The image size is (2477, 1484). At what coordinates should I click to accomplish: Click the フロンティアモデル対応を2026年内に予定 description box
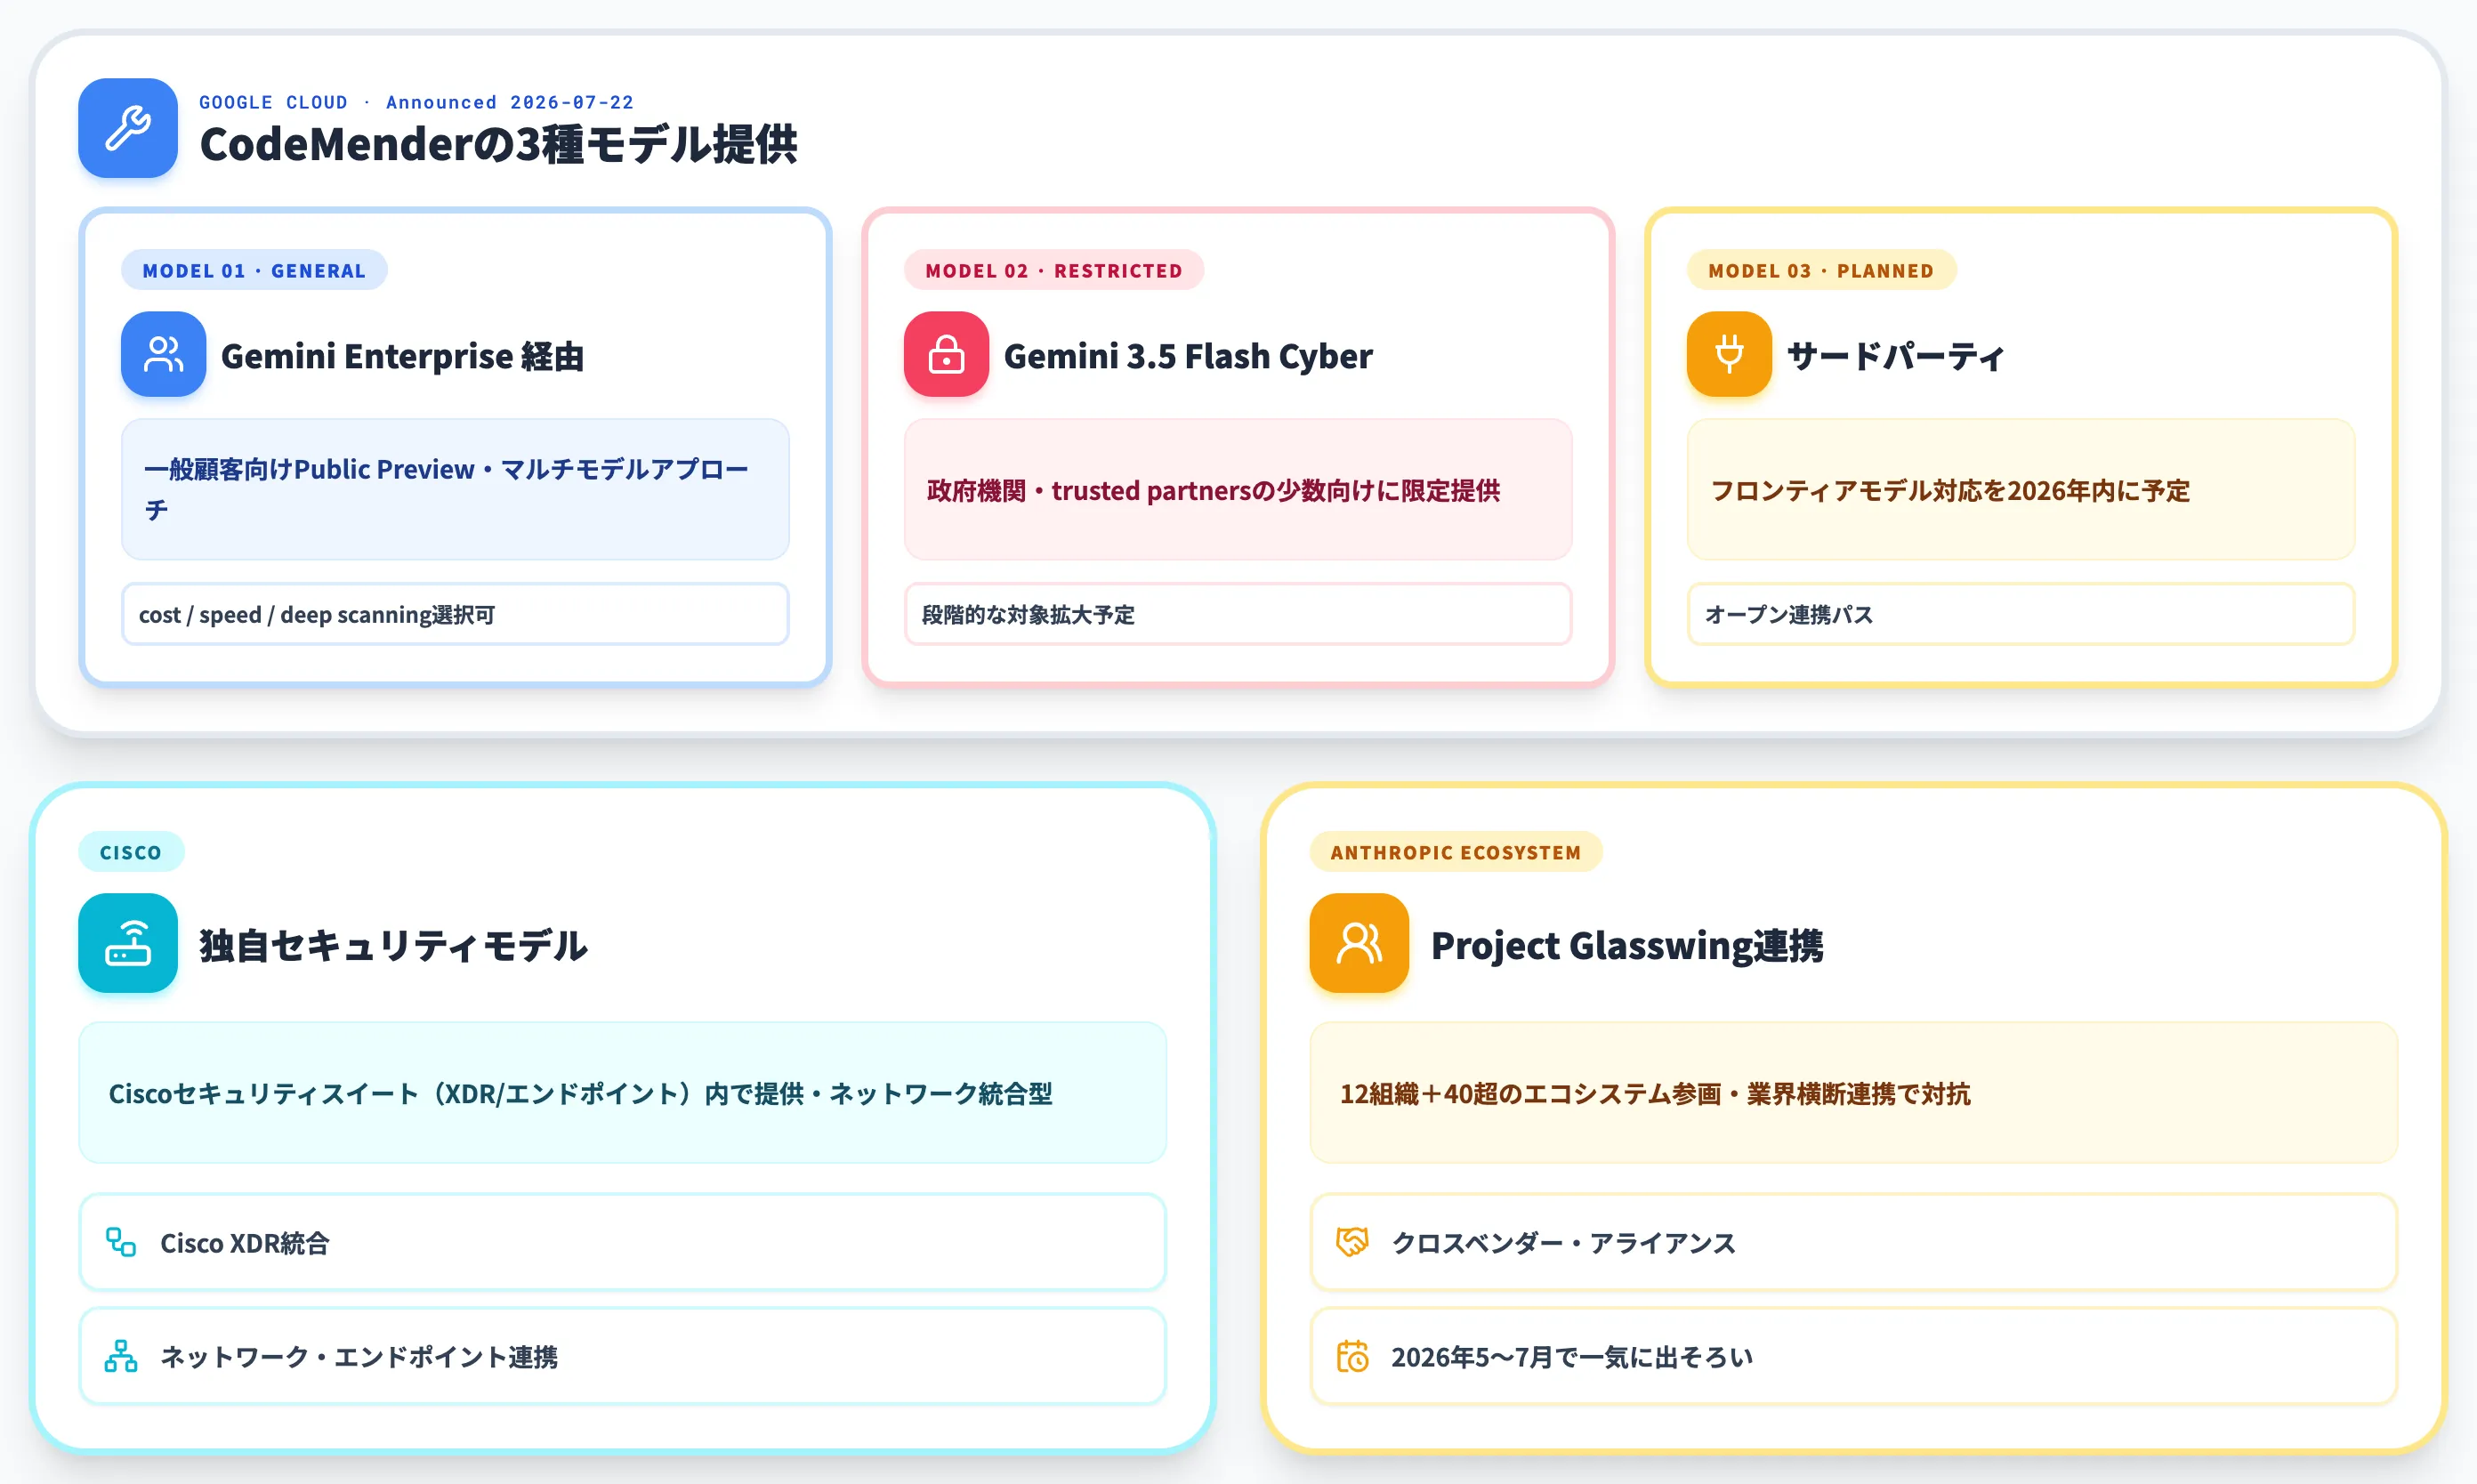coord(2021,489)
